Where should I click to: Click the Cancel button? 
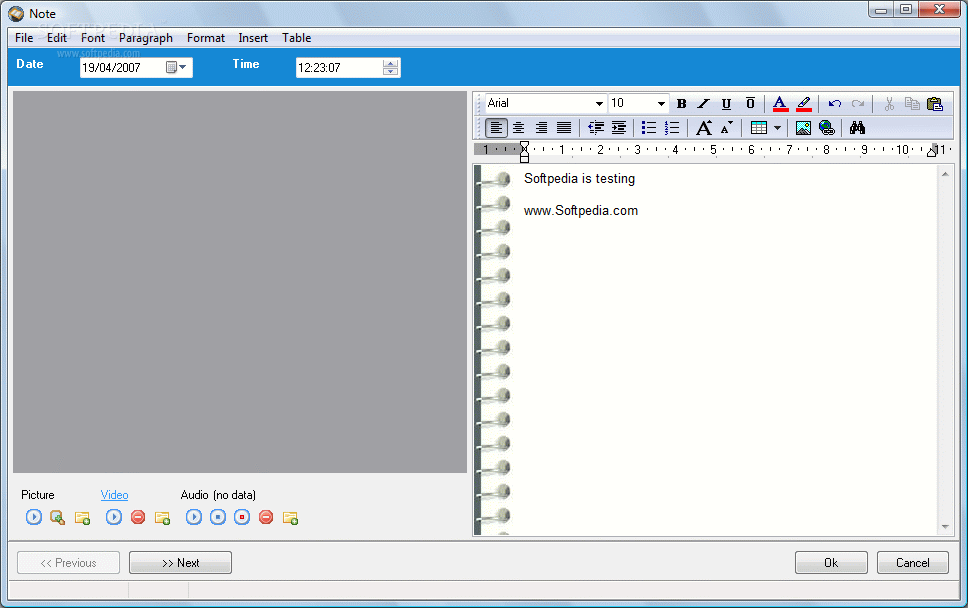[912, 563]
